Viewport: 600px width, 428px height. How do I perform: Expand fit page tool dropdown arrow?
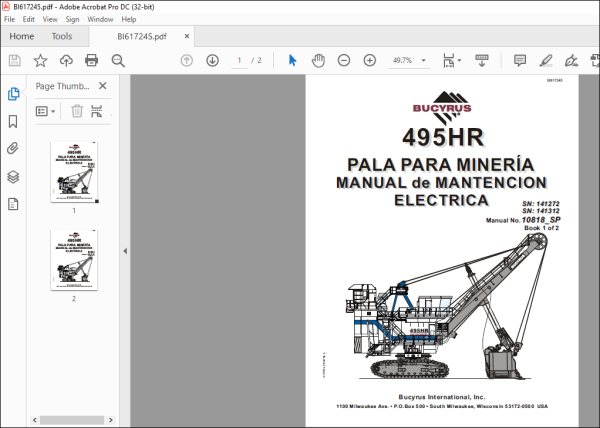pos(460,60)
